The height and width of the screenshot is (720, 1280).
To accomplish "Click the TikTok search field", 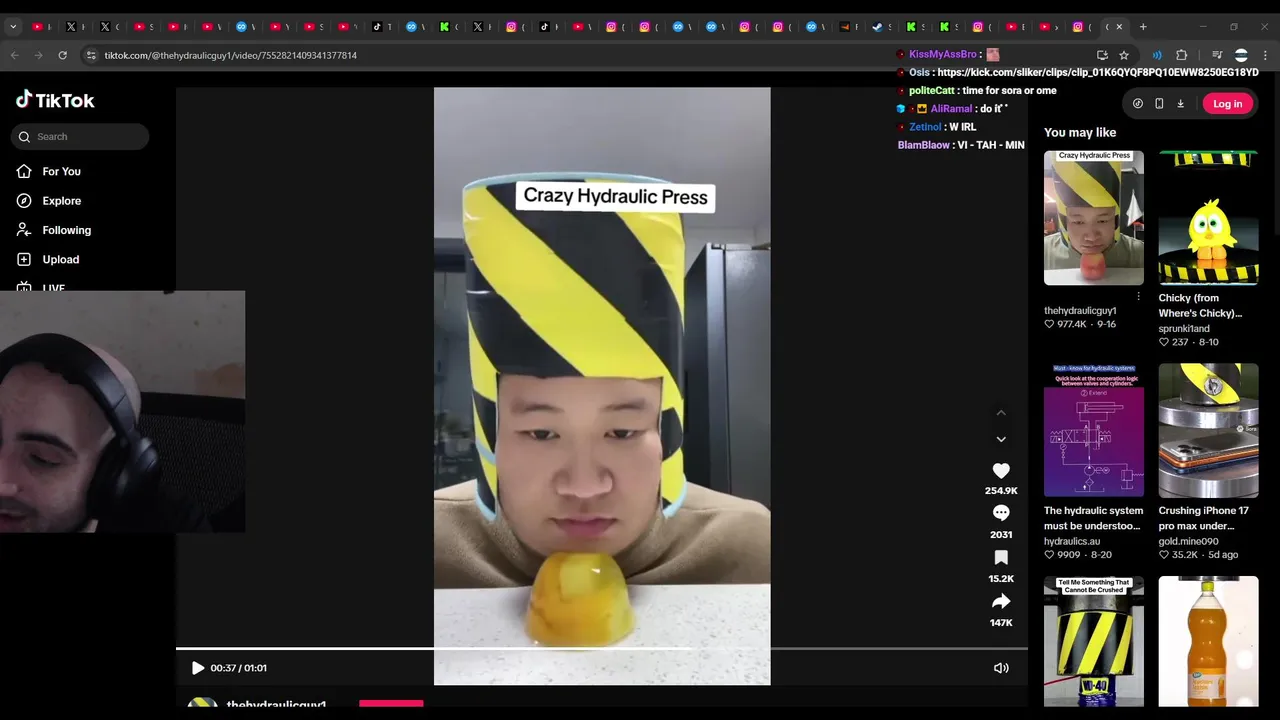I will pos(80,137).
